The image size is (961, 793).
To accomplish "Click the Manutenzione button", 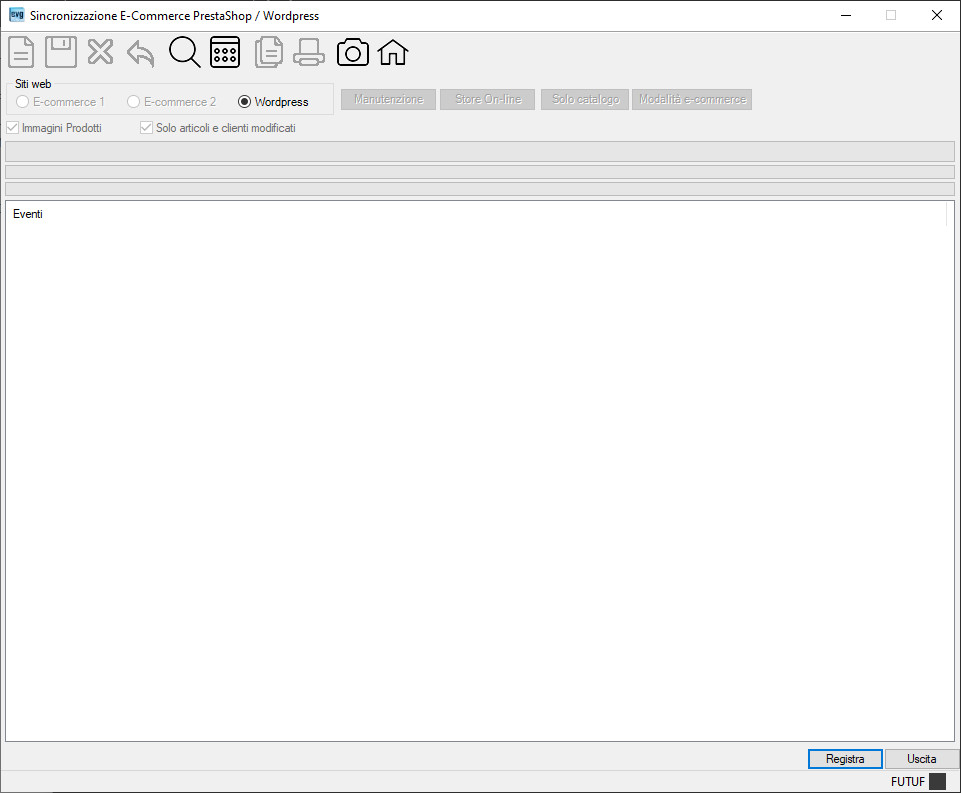I will [389, 99].
